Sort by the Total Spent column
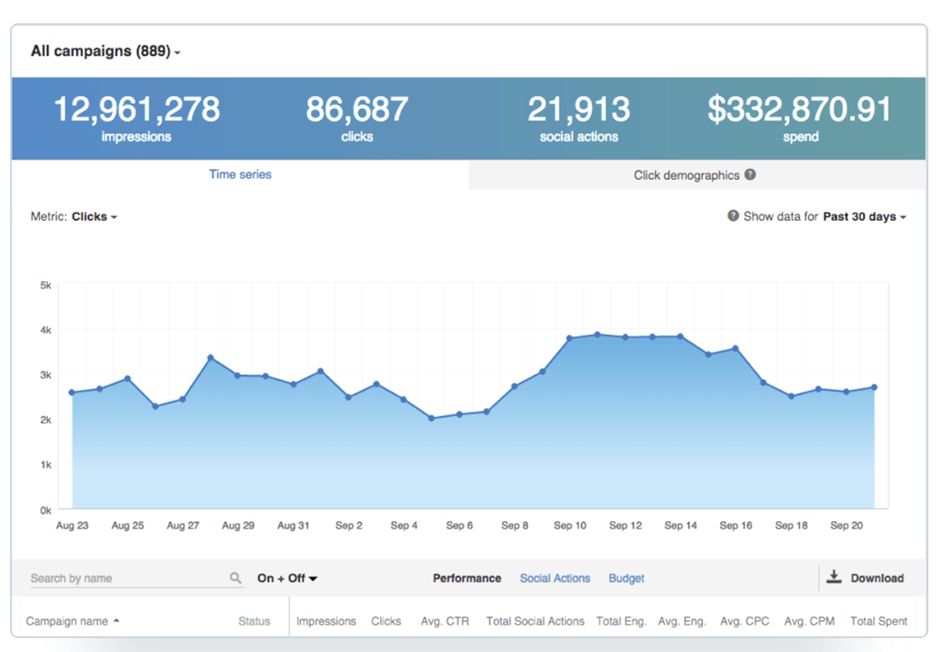 pyautogui.click(x=878, y=621)
